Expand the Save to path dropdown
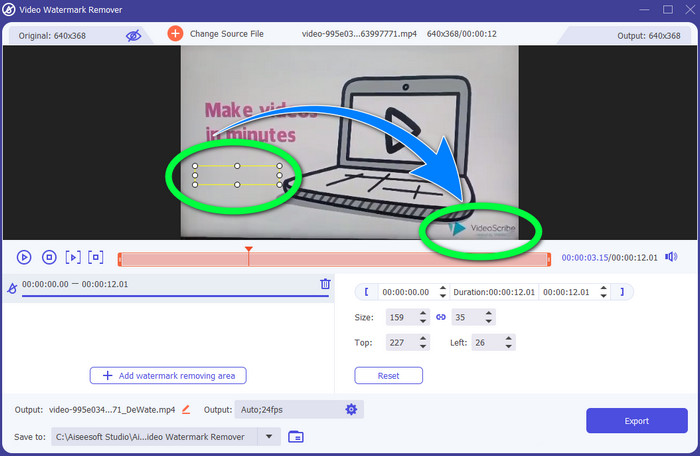700x456 pixels. (268, 436)
